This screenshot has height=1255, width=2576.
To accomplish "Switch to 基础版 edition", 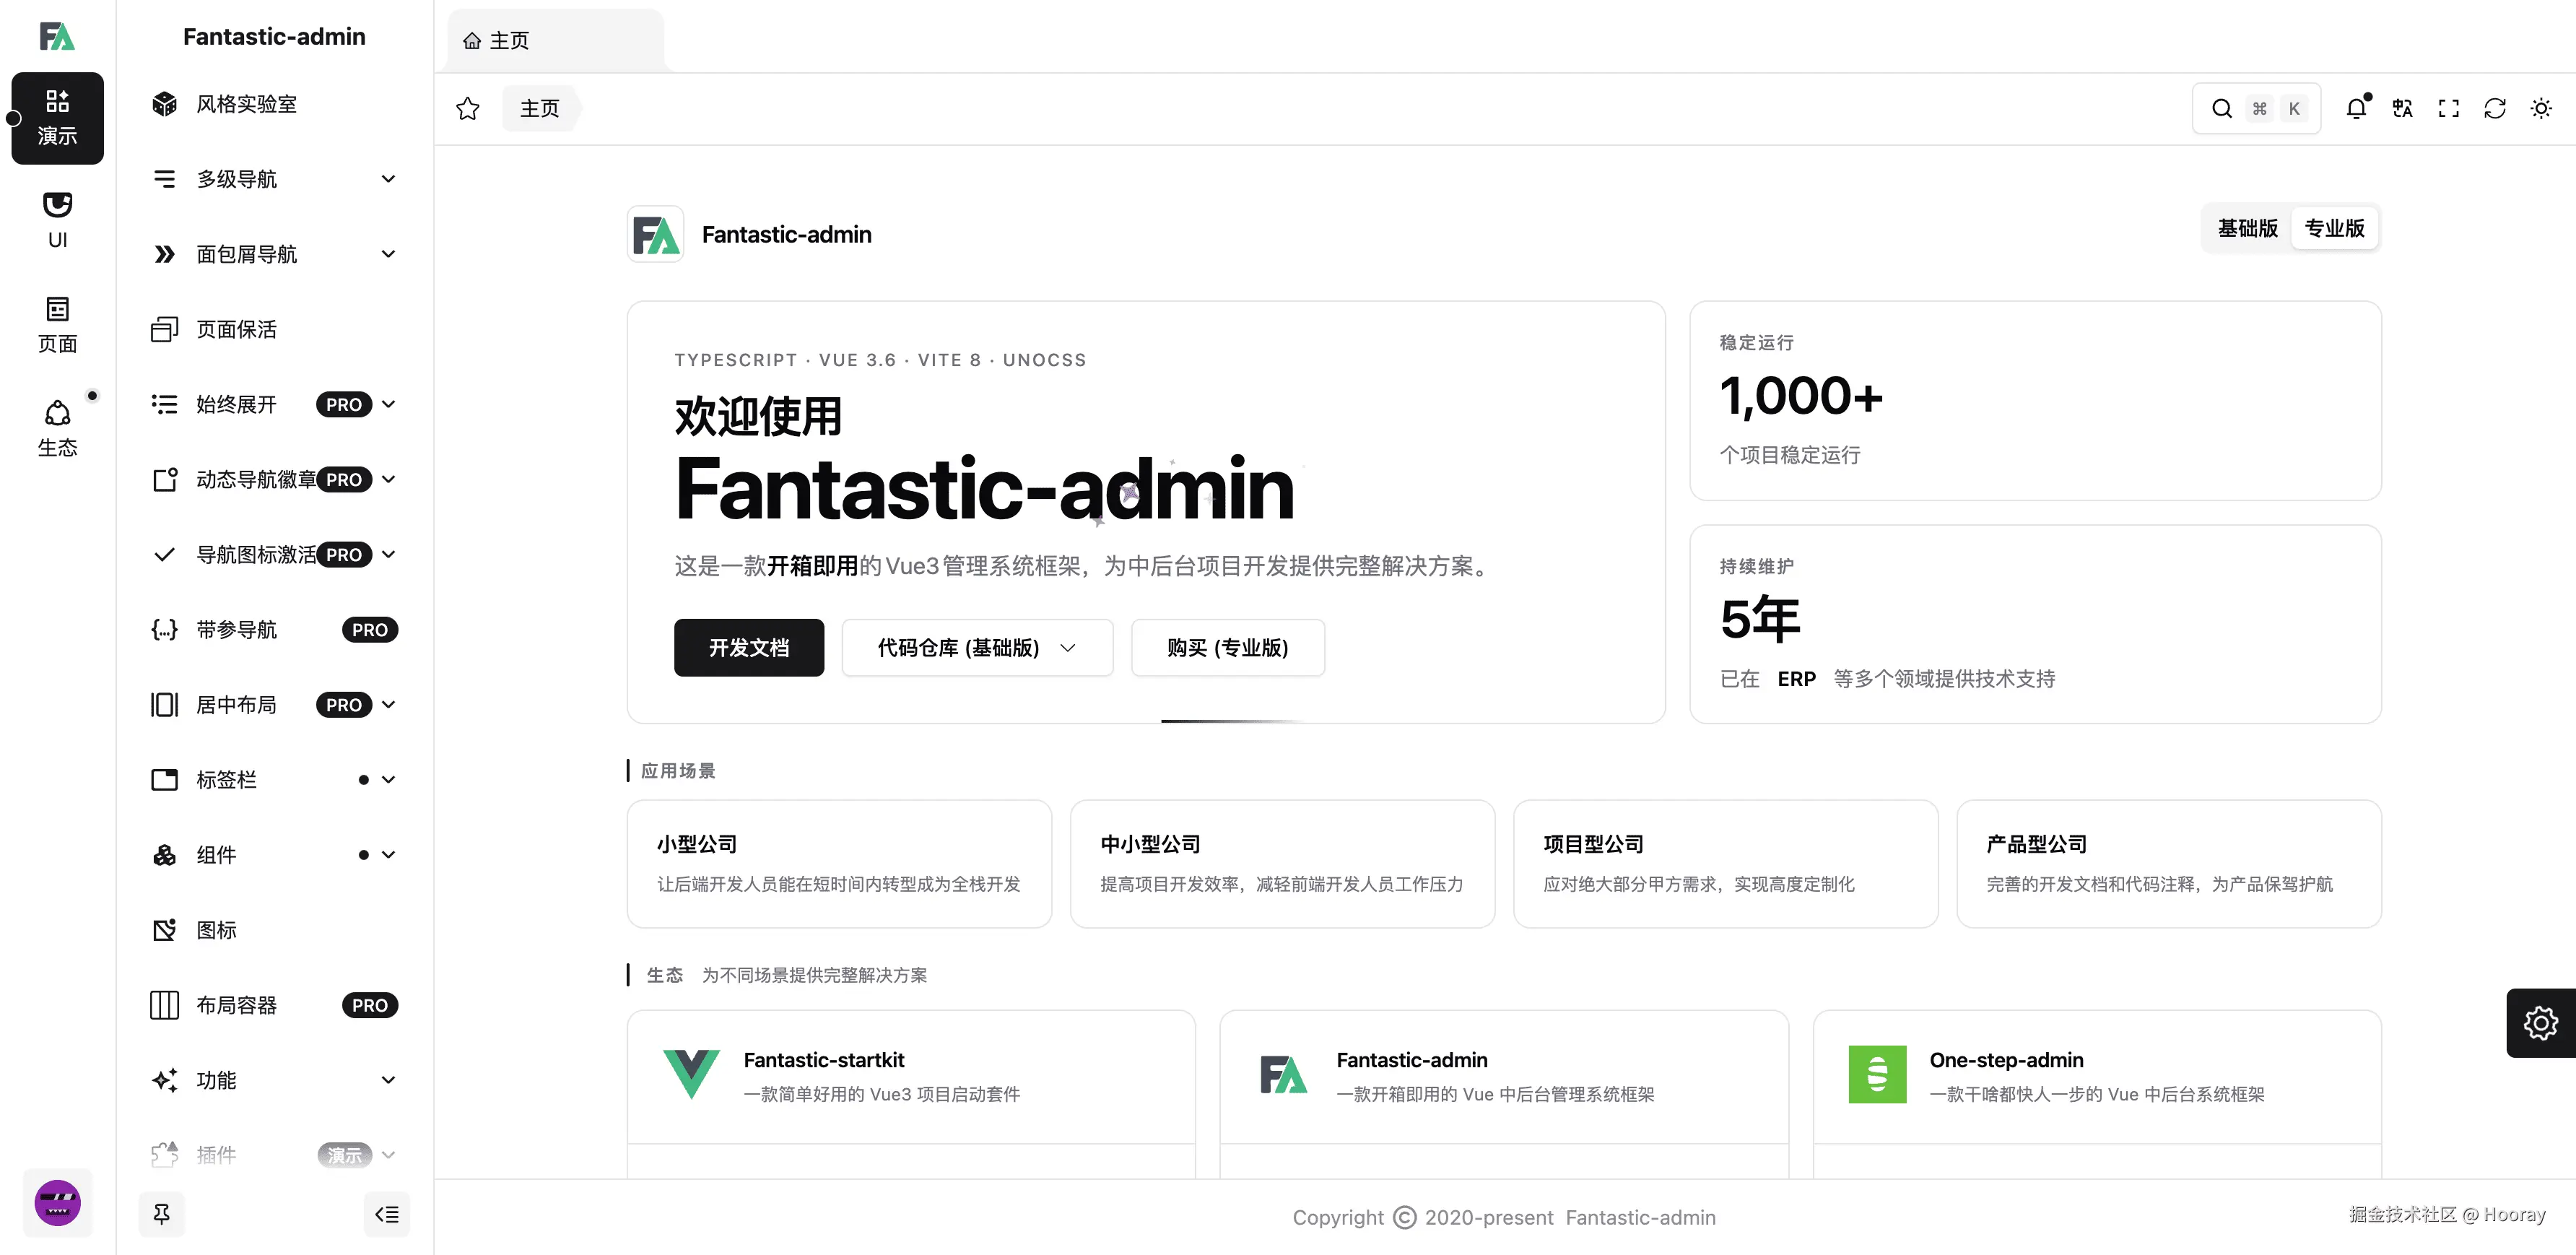I will [x=2247, y=228].
